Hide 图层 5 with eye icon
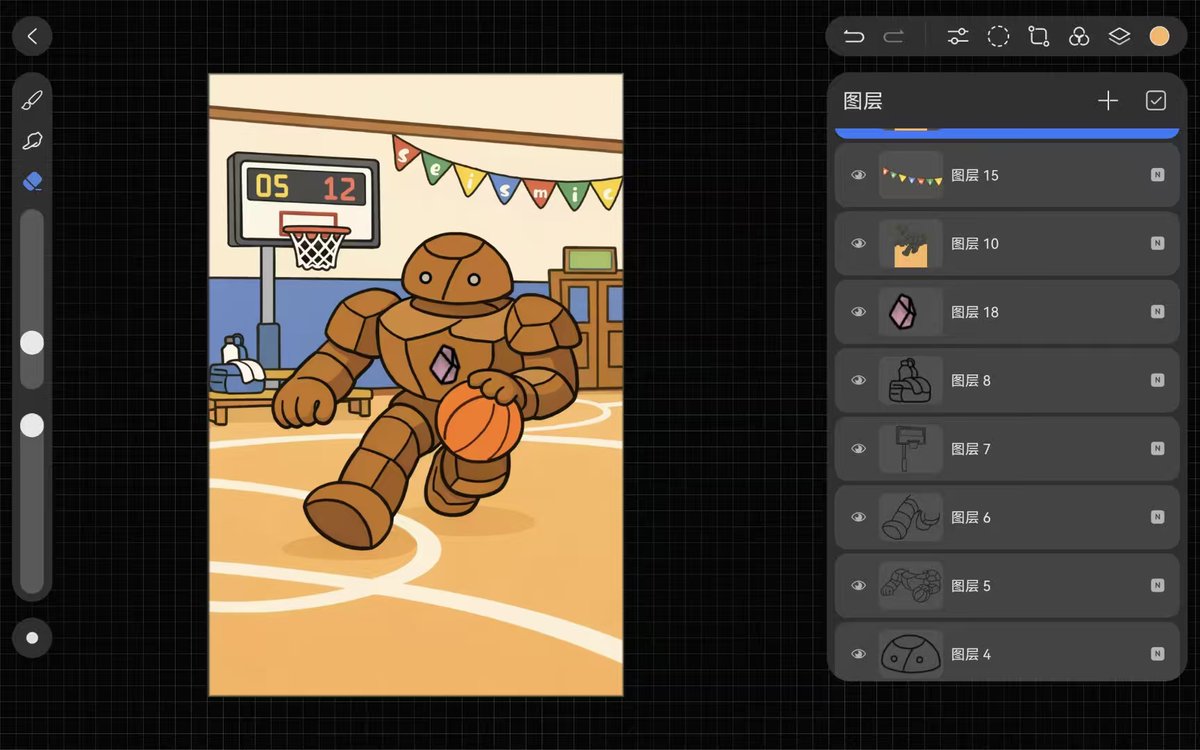This screenshot has width=1200, height=750. point(858,586)
